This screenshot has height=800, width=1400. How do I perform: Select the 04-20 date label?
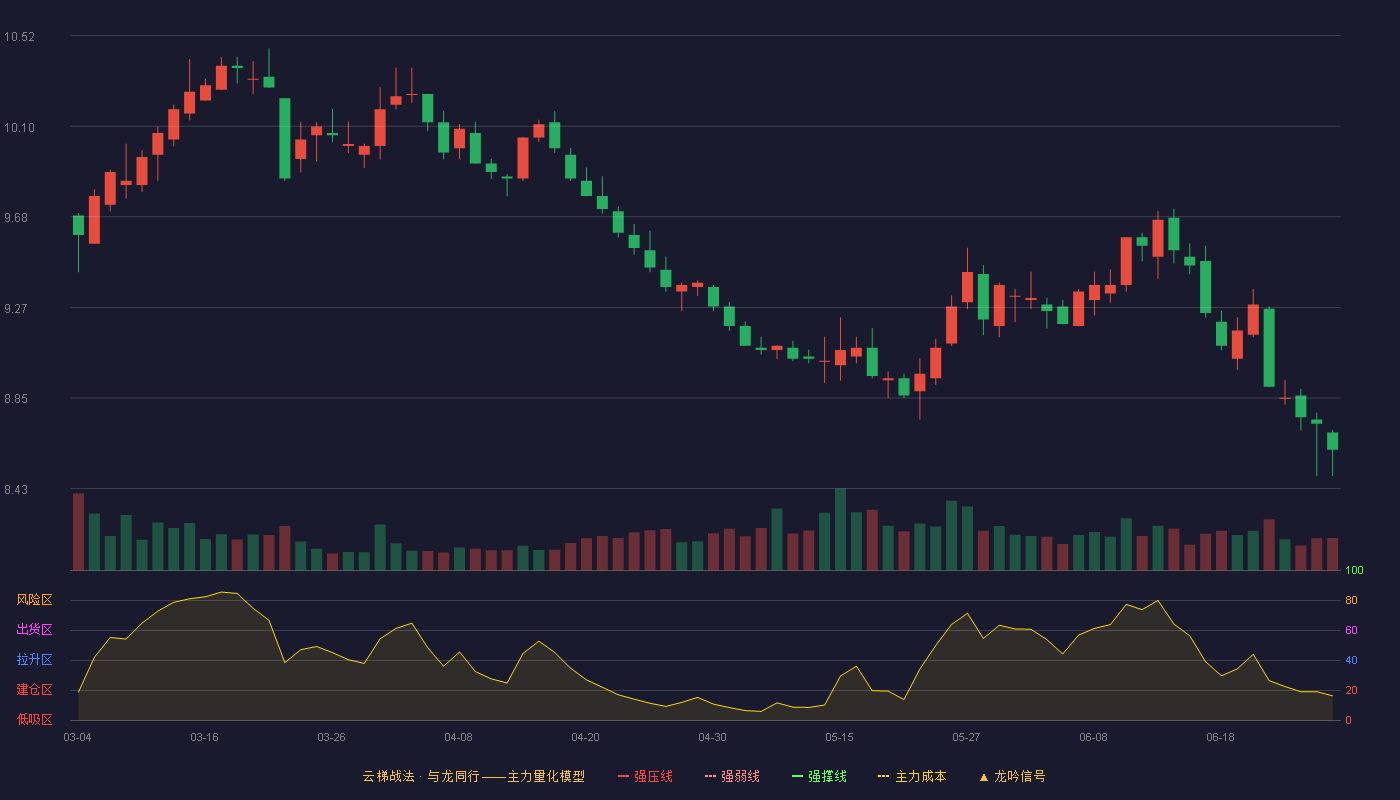(x=585, y=737)
